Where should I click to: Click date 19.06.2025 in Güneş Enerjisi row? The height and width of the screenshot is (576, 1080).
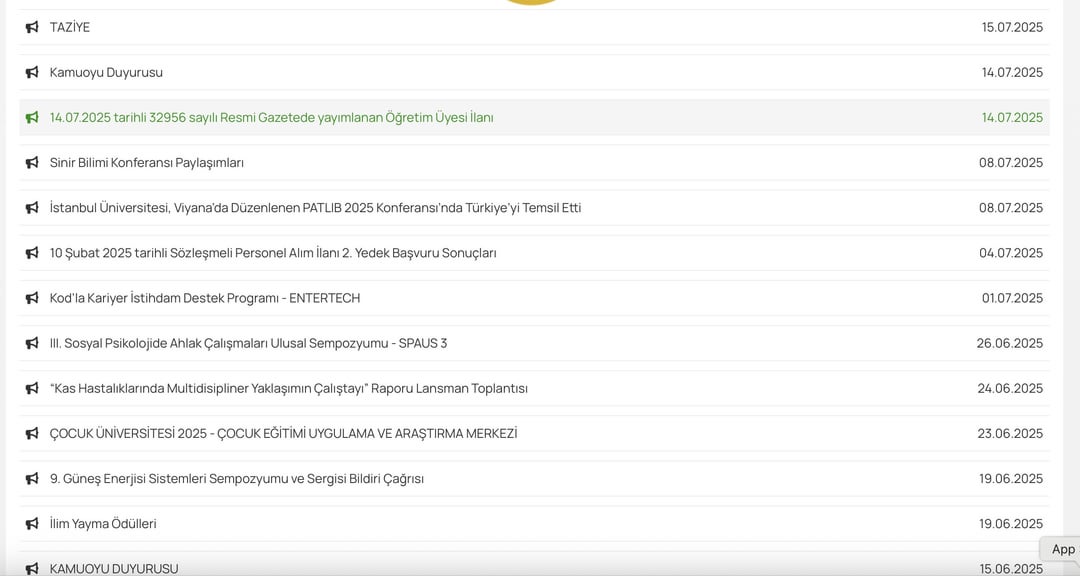click(x=1010, y=479)
